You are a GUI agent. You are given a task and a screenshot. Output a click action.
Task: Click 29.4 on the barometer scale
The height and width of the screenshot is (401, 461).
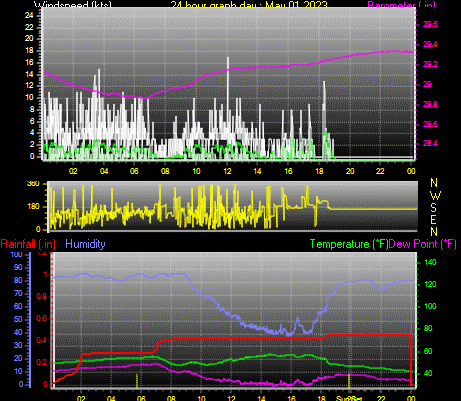pyautogui.click(x=430, y=44)
